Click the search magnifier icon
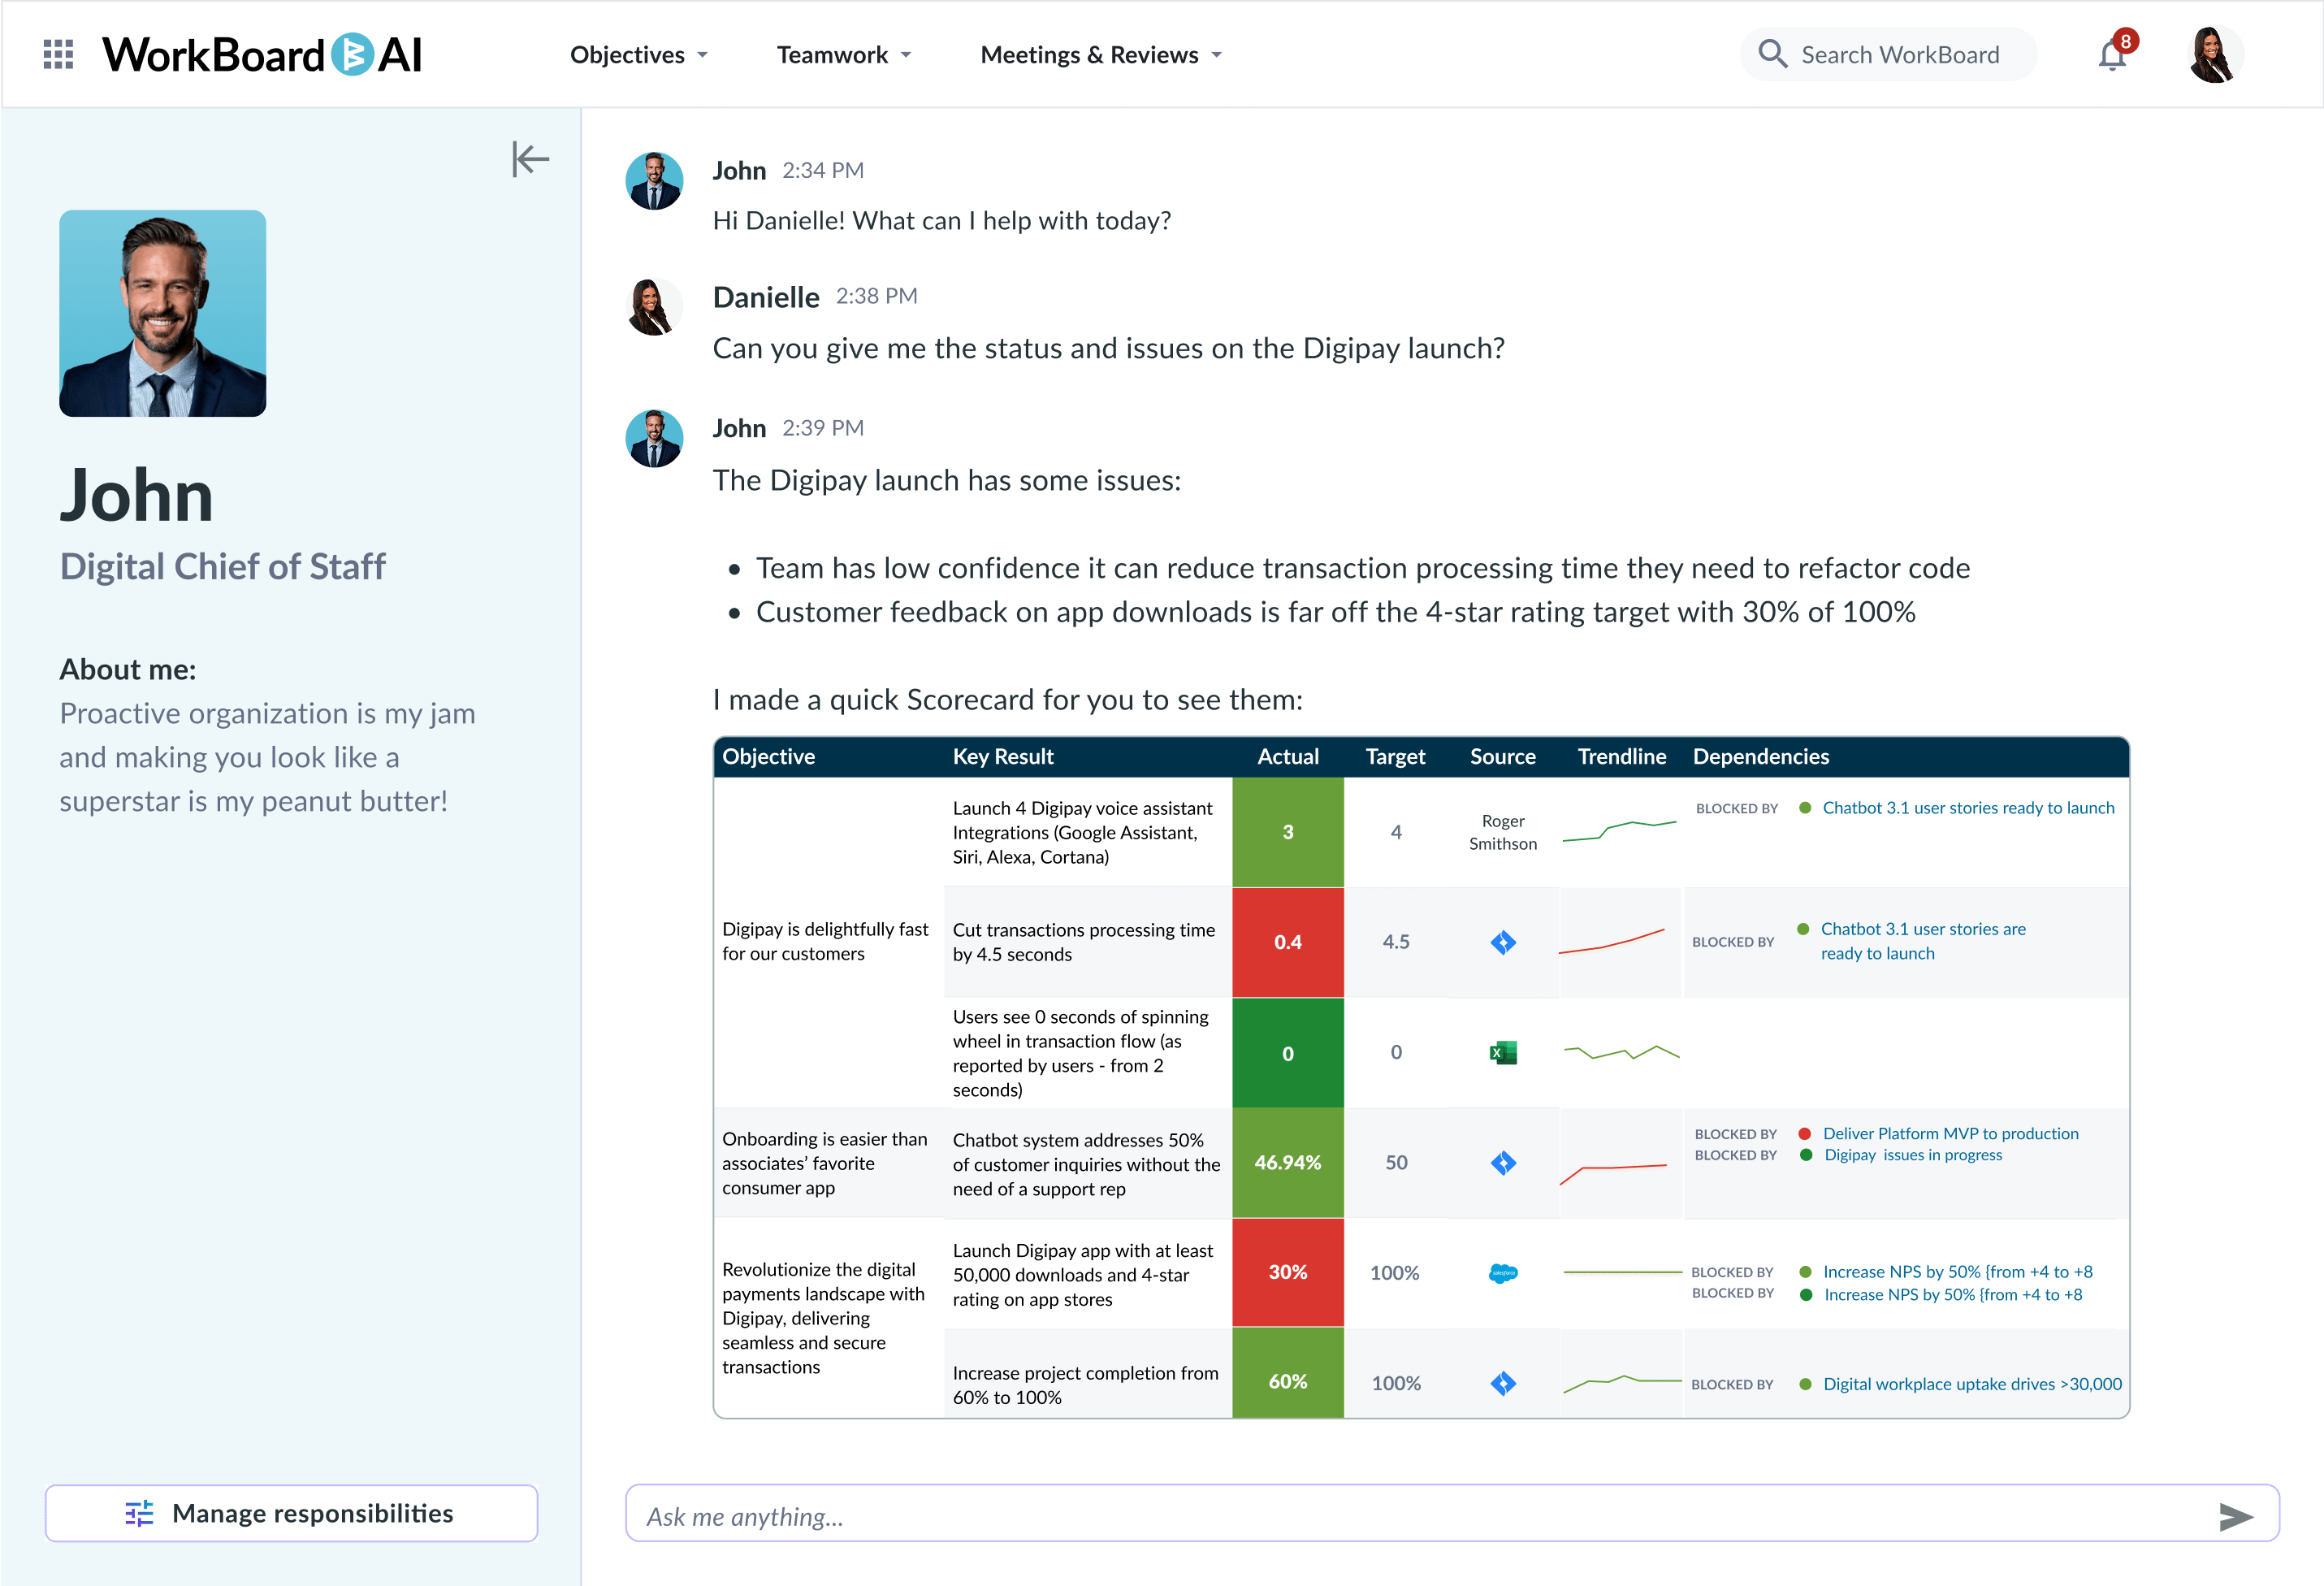Screen dimensions: 2324x1586 [1773, 54]
